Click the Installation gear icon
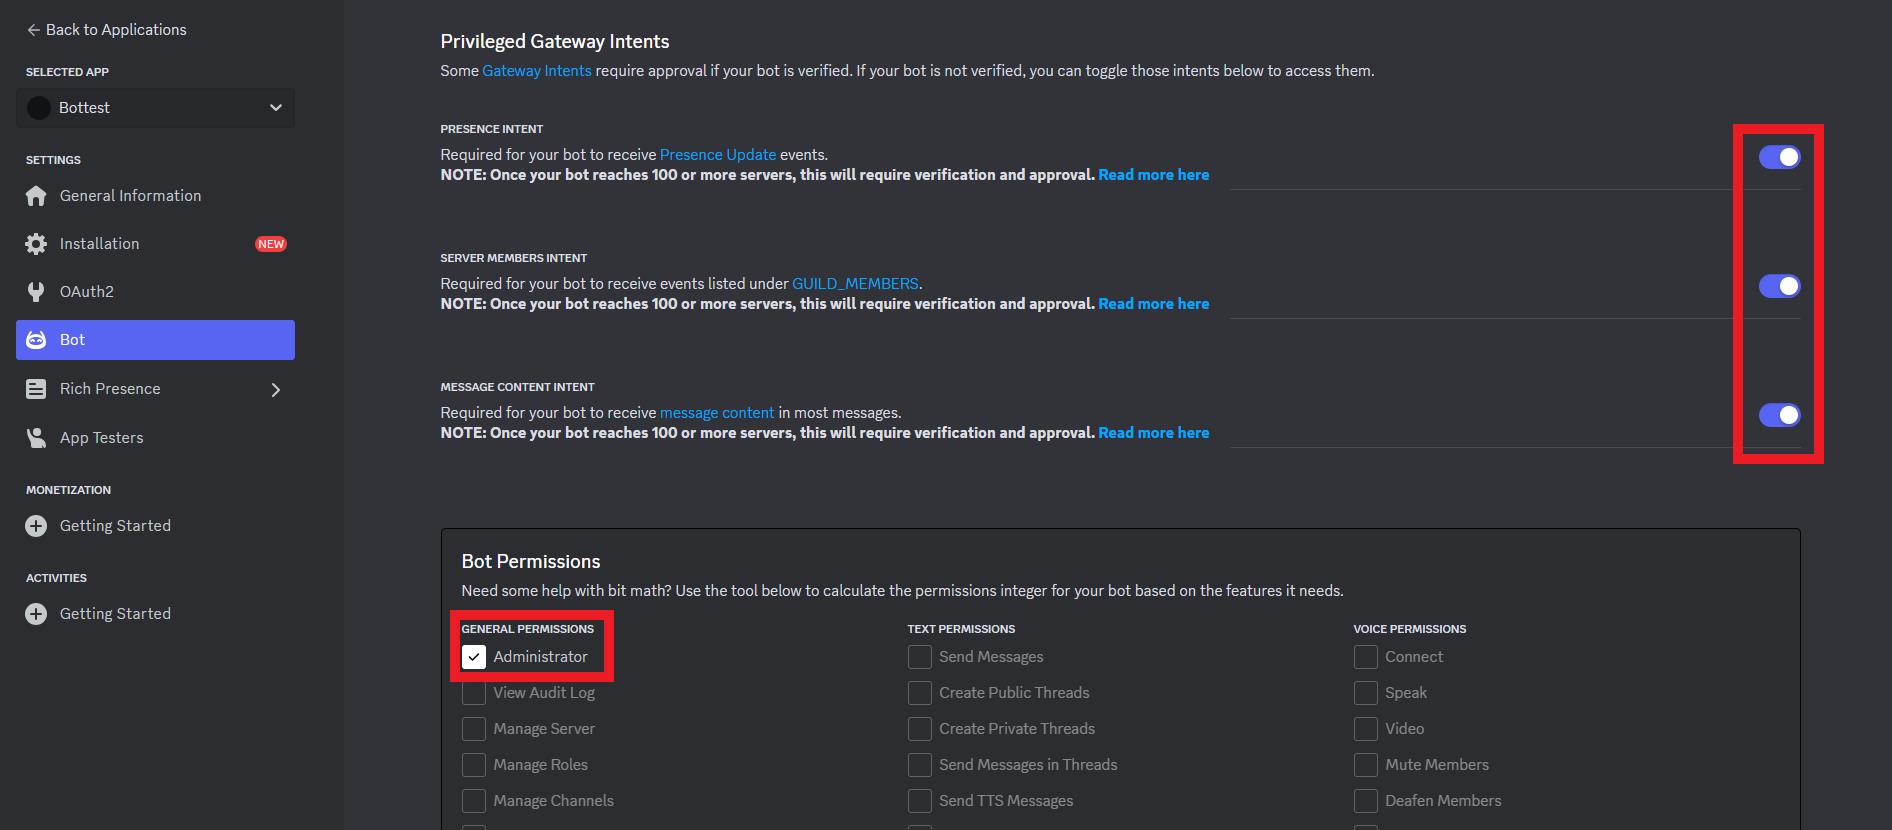 (36, 244)
